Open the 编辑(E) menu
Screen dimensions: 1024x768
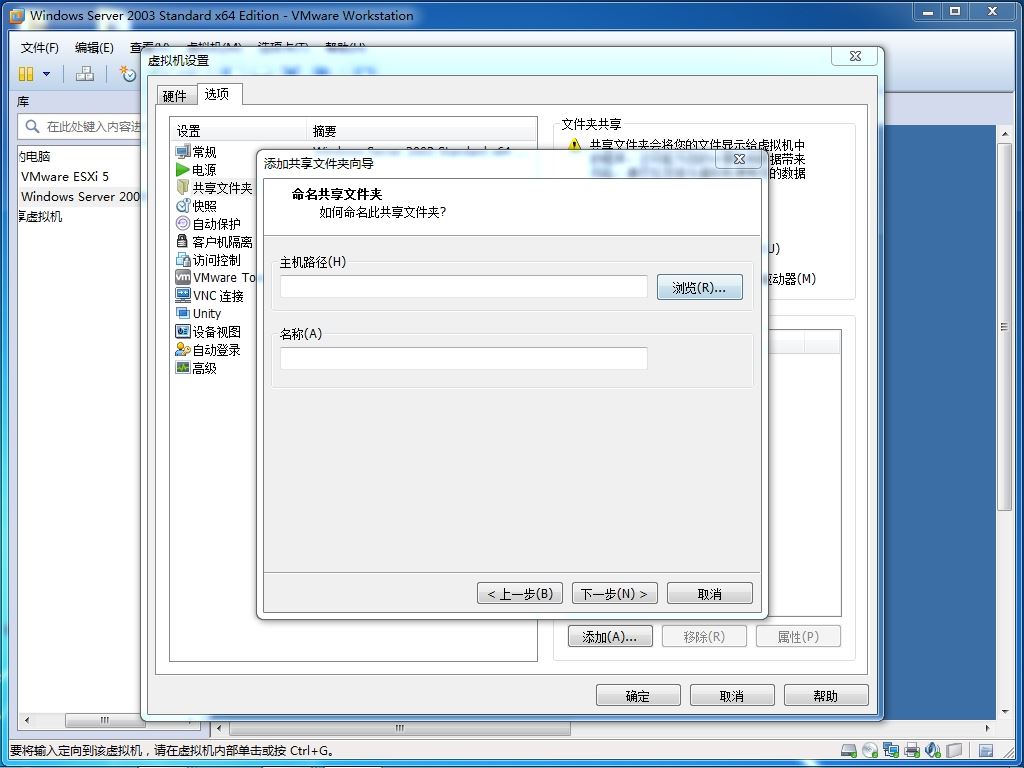tap(94, 48)
